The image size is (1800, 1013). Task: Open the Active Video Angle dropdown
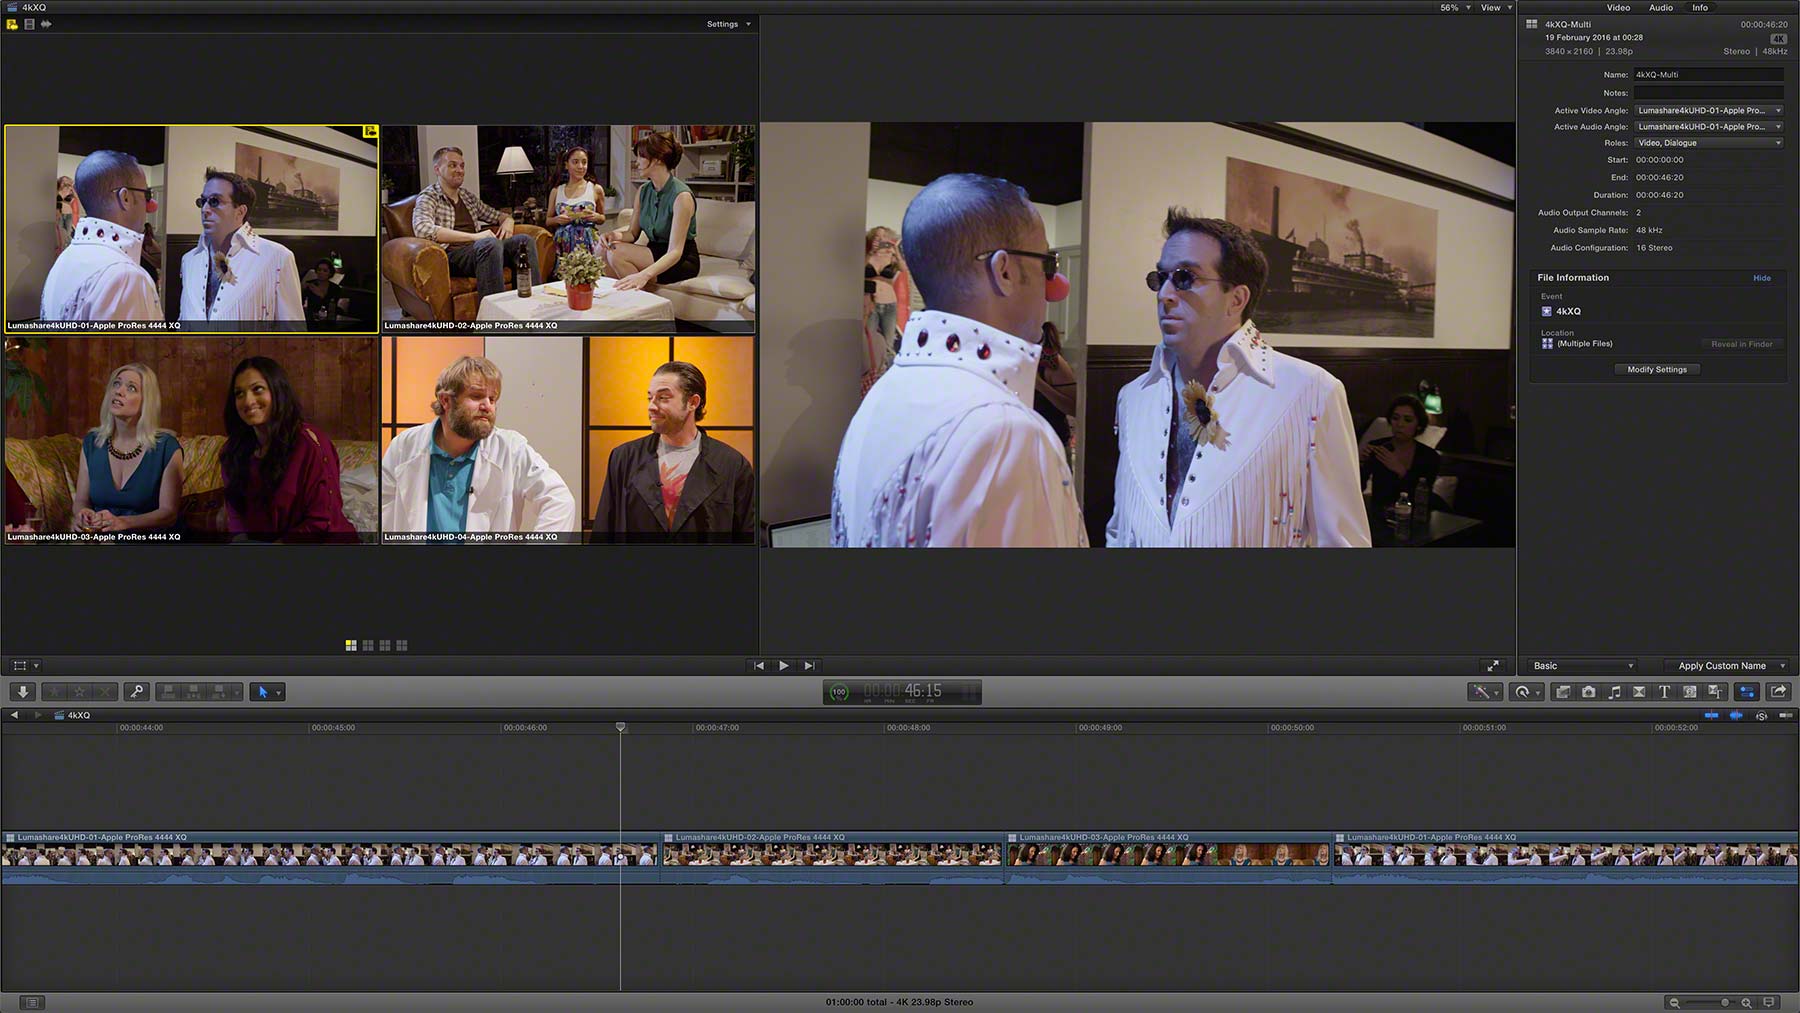point(1709,111)
